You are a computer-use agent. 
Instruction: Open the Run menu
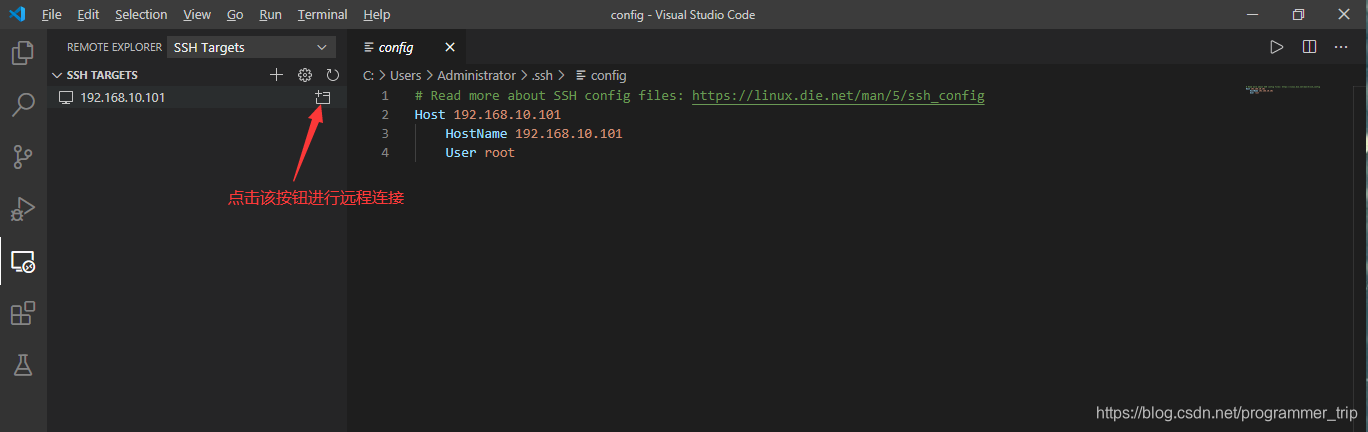coord(270,14)
